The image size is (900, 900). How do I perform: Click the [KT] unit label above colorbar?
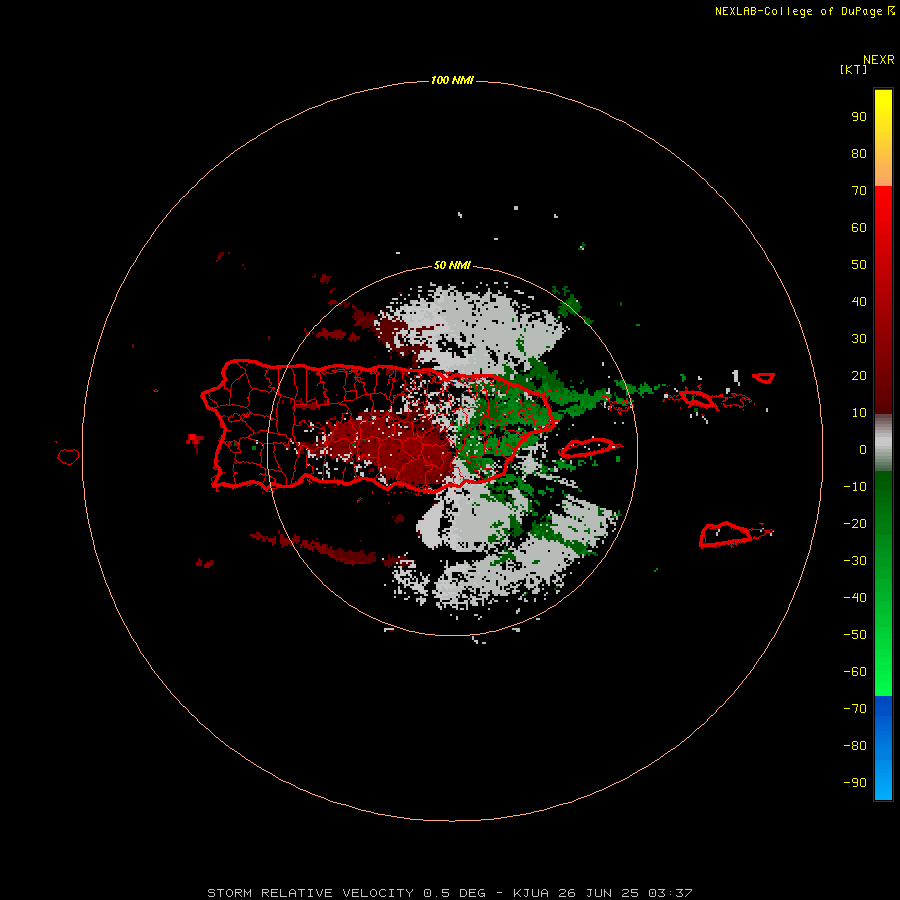[x=853, y=69]
